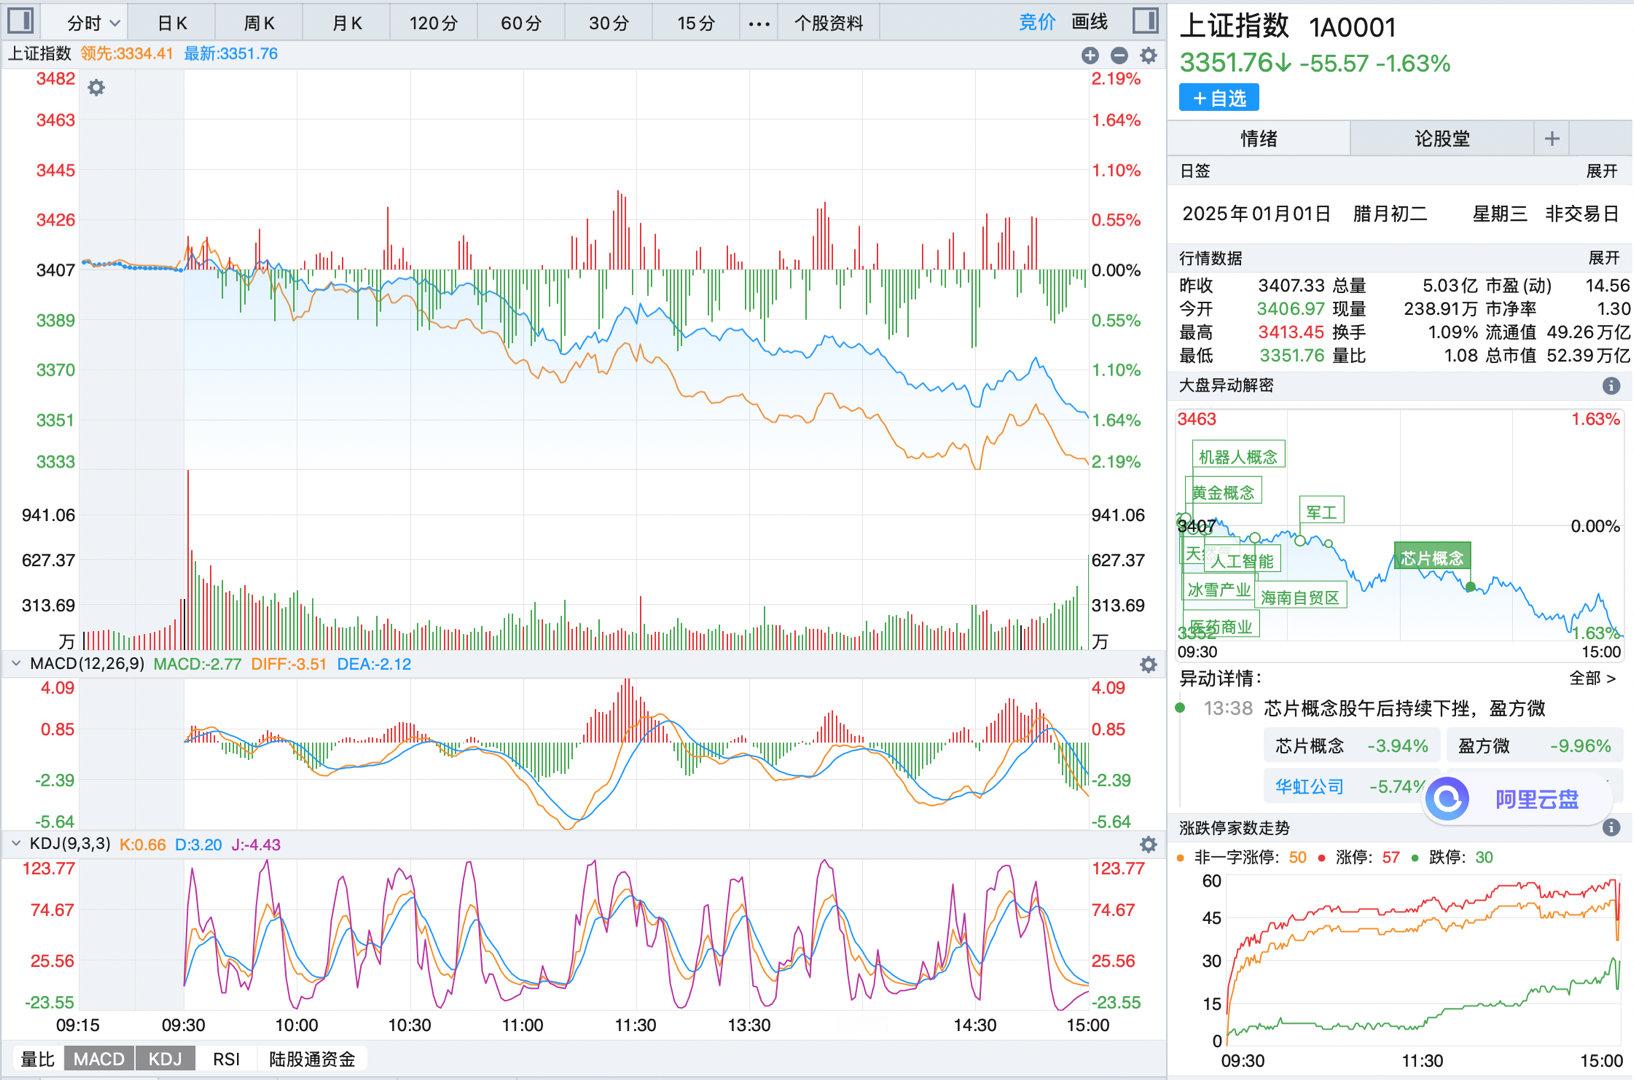The width and height of the screenshot is (1634, 1080).
Task: Open 个股资料 tab
Action: pyautogui.click(x=828, y=23)
